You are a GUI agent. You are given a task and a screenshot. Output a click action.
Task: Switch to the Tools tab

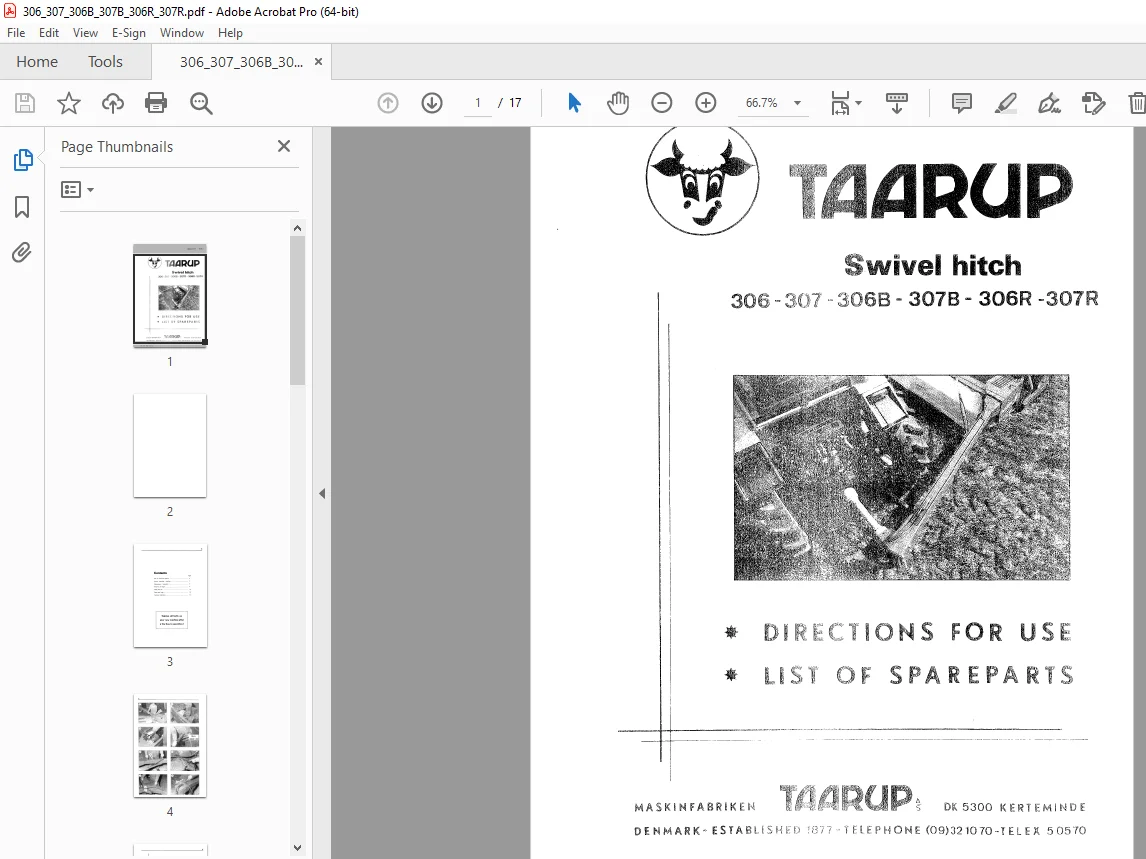click(x=105, y=61)
